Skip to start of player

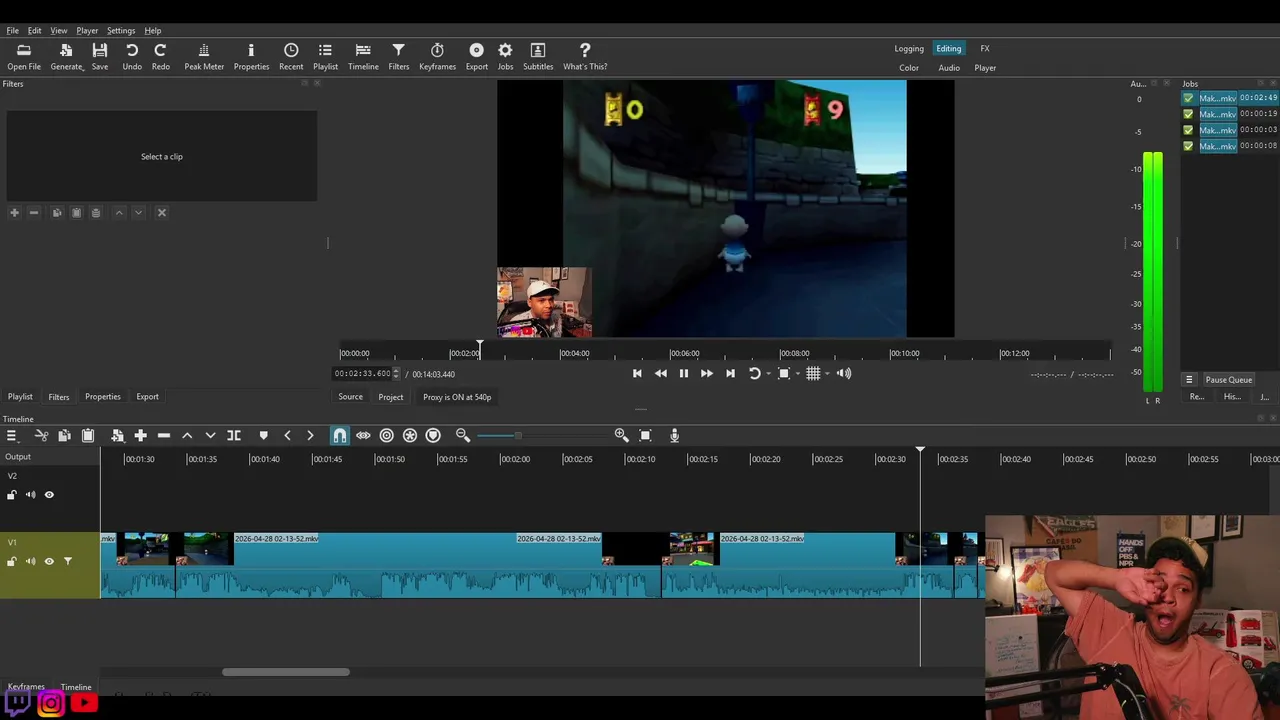click(637, 373)
